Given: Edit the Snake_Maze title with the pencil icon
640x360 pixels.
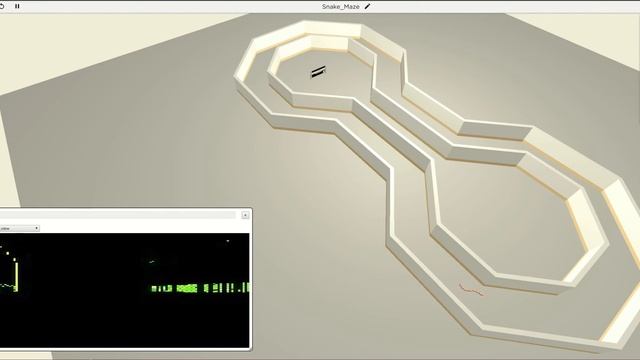Looking at the screenshot, I should point(367,7).
